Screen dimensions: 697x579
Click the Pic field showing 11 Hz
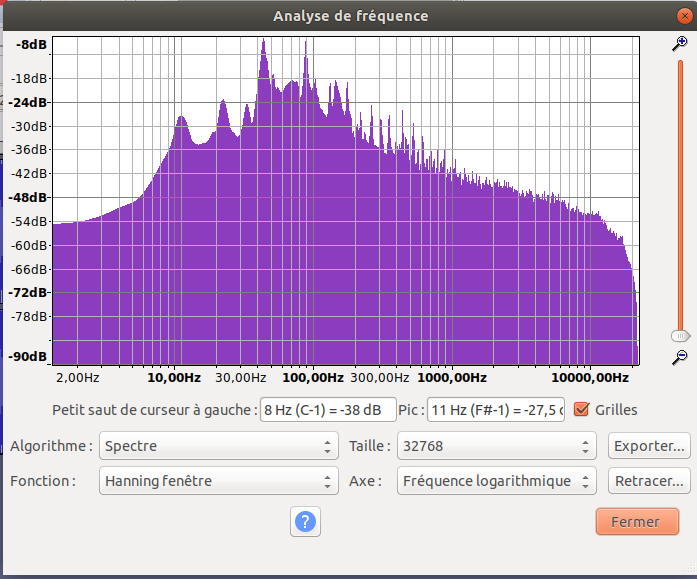click(x=496, y=409)
